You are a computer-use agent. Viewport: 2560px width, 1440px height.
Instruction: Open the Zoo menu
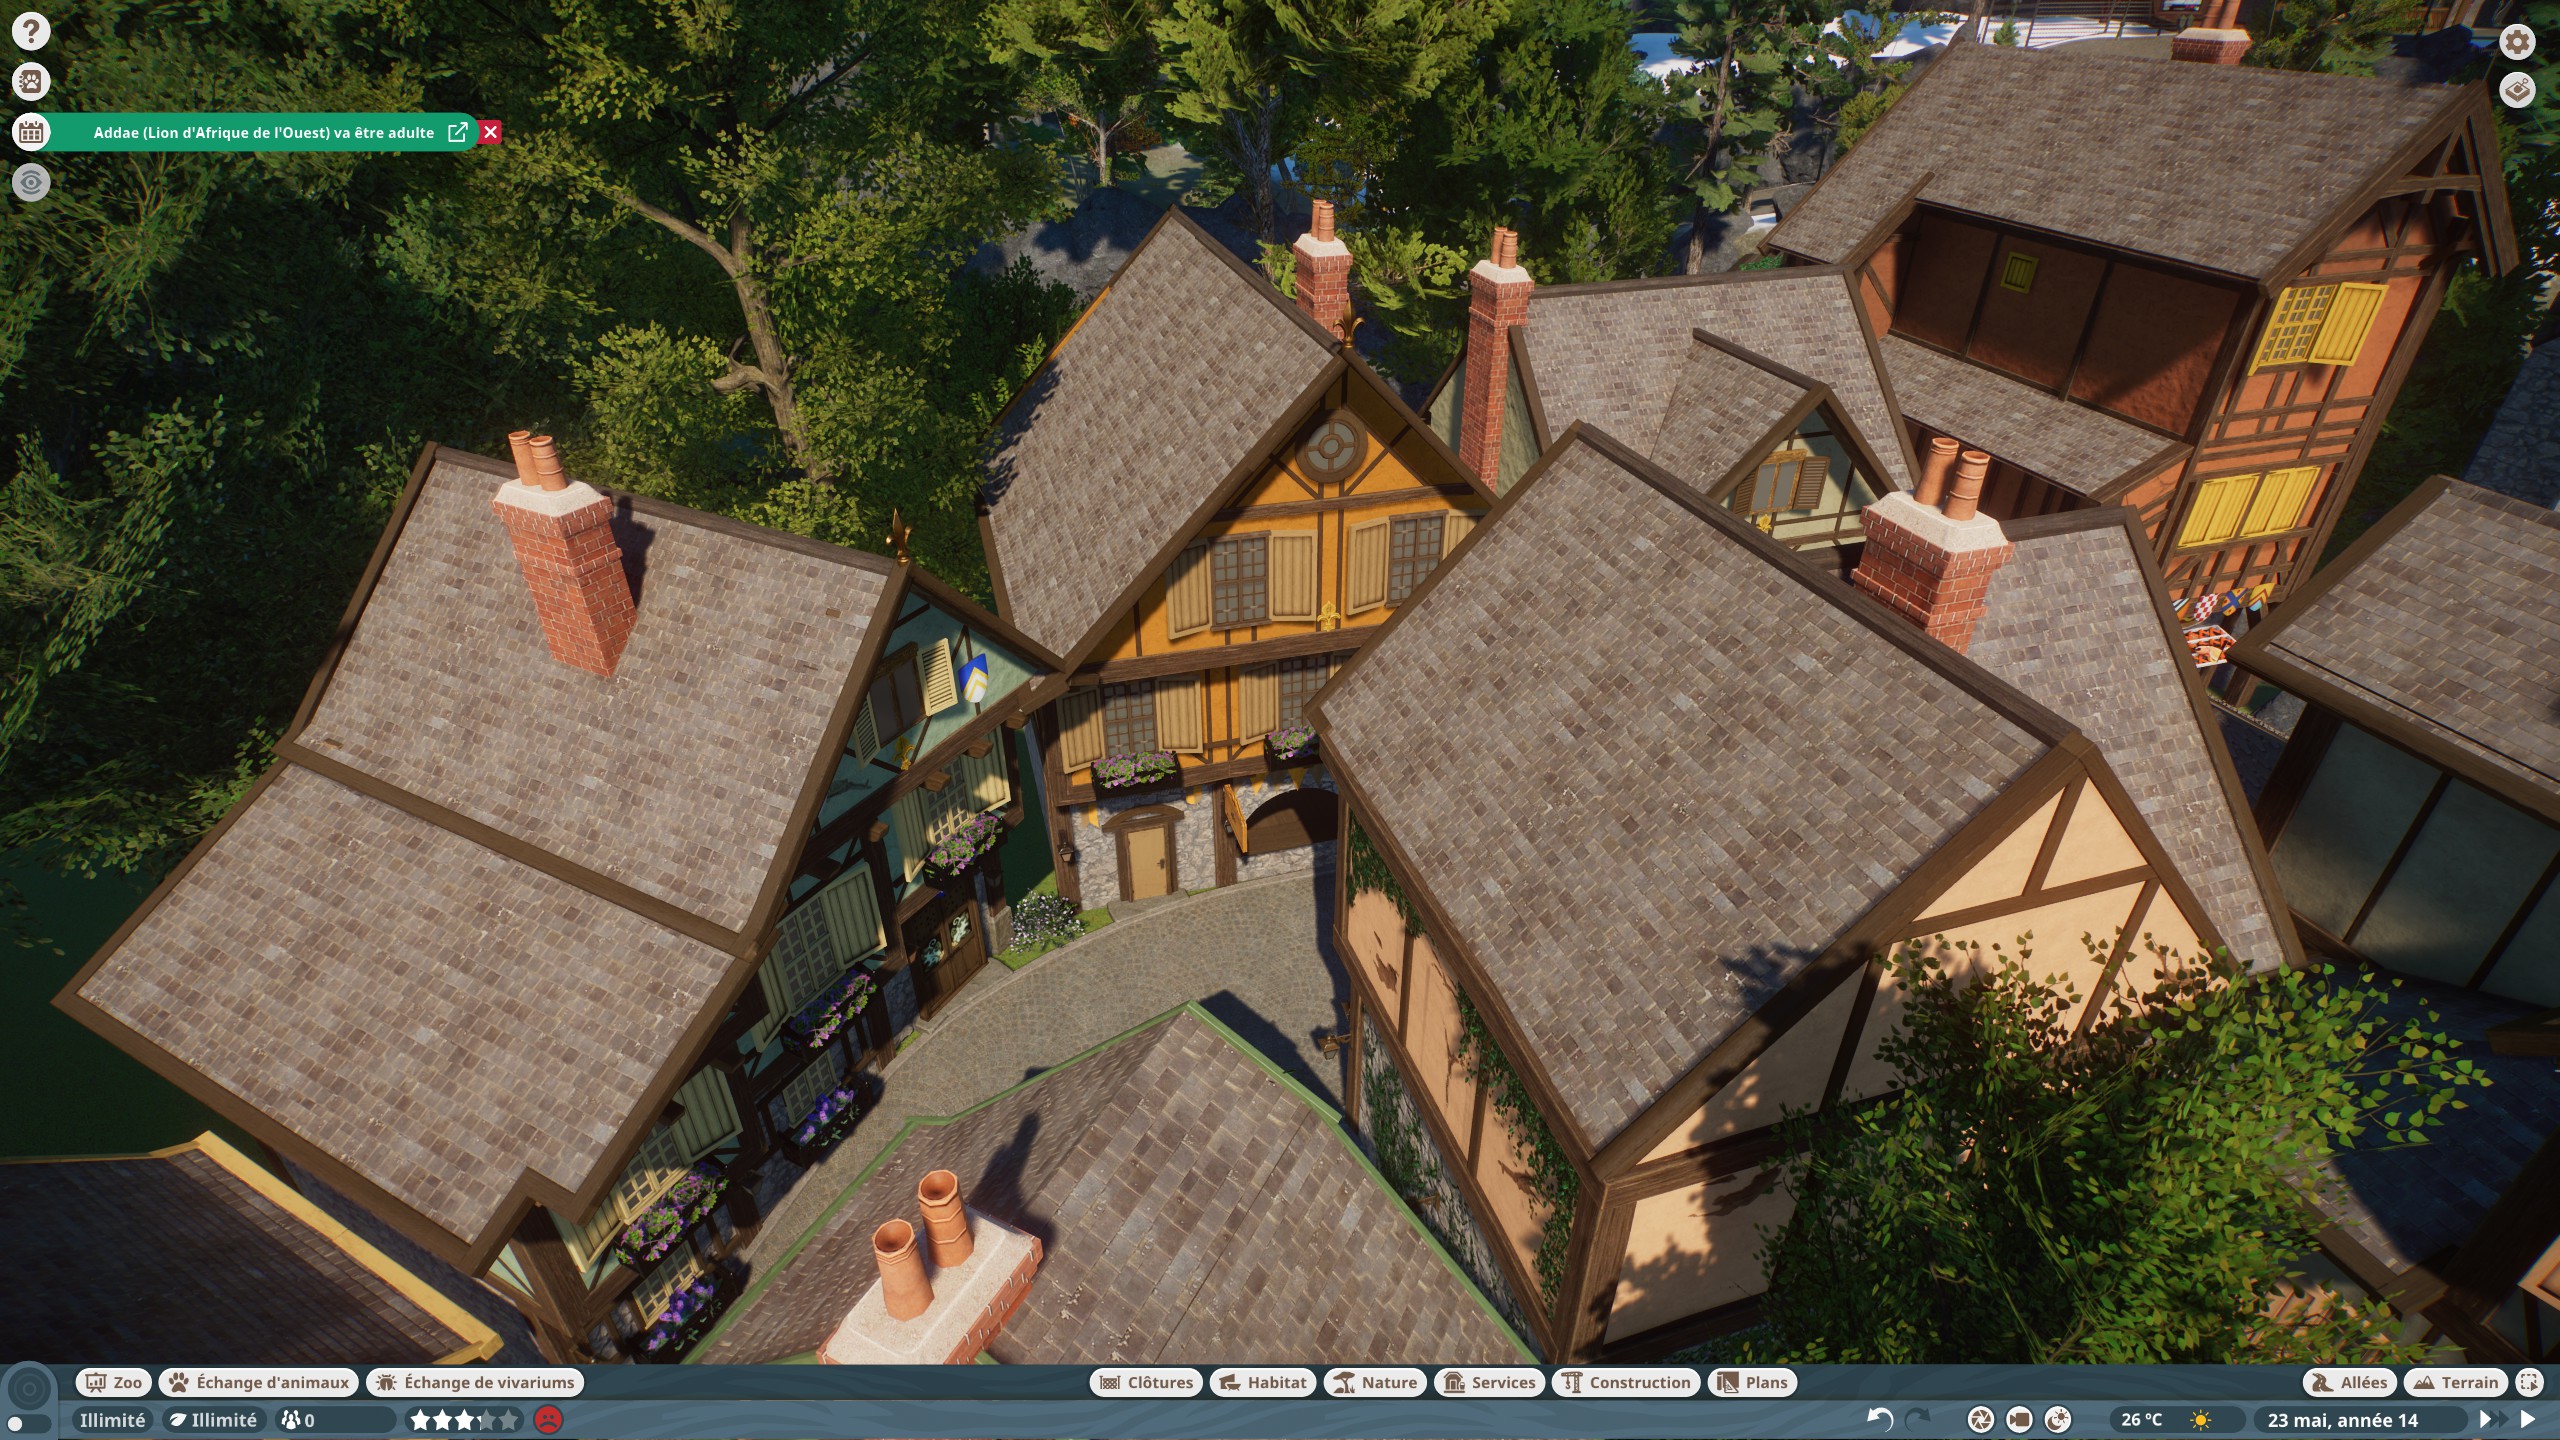[114, 1382]
